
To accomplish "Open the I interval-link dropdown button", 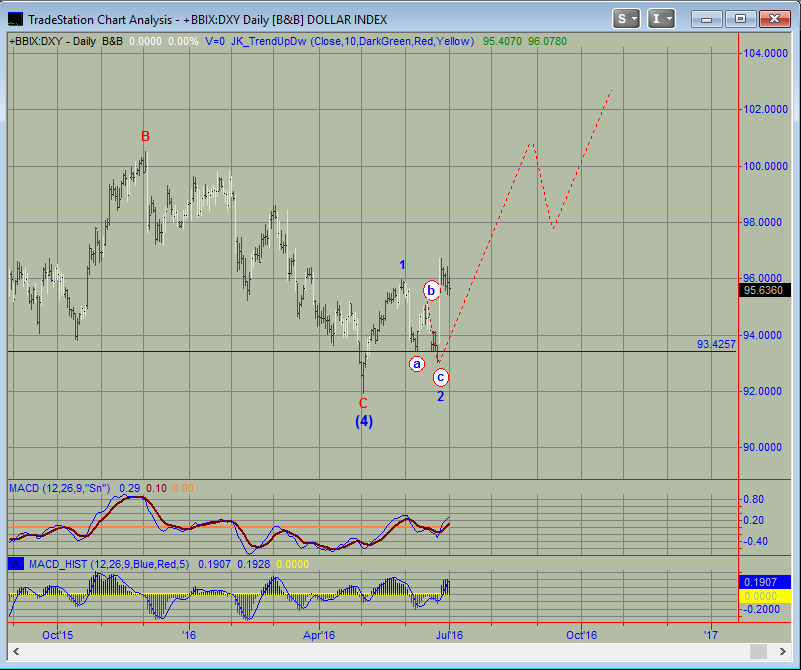I will pyautogui.click(x=661, y=19).
